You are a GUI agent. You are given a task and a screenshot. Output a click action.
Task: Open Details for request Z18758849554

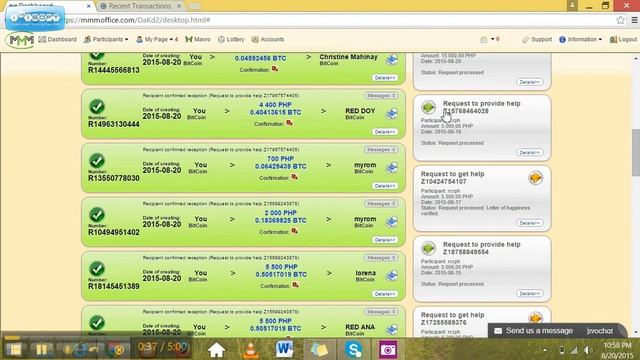click(x=529, y=293)
